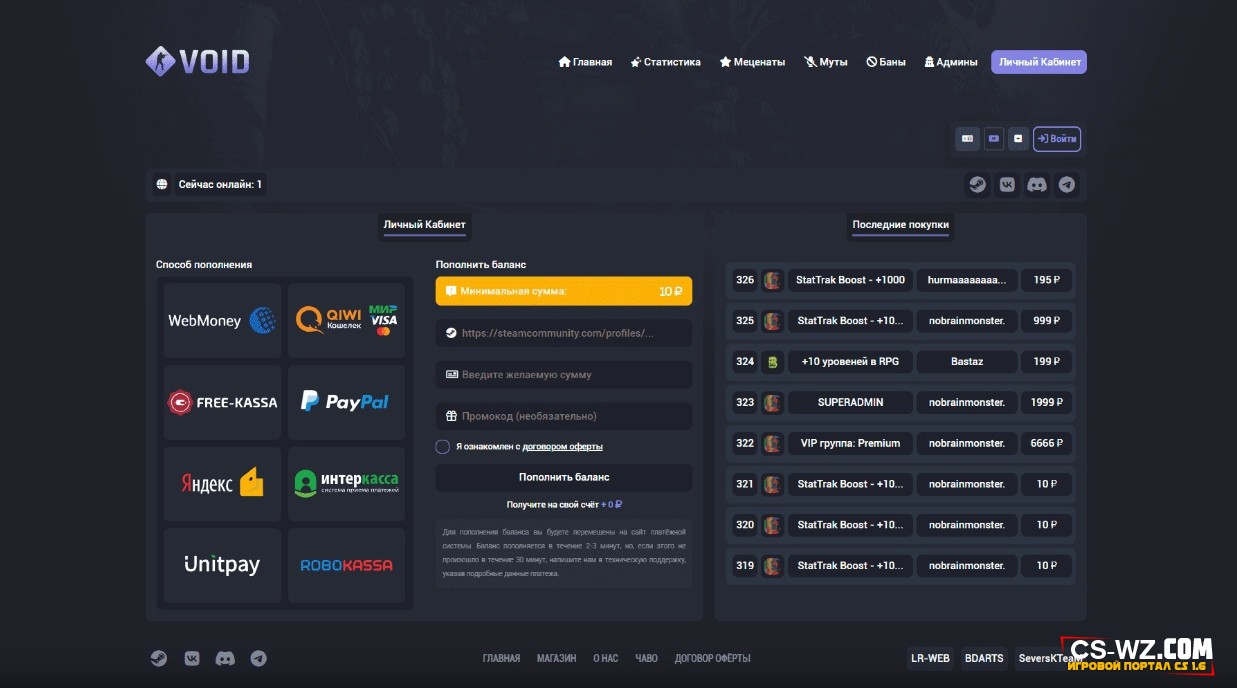Click footer О НАС link
The width and height of the screenshot is (1237, 688).
click(606, 659)
